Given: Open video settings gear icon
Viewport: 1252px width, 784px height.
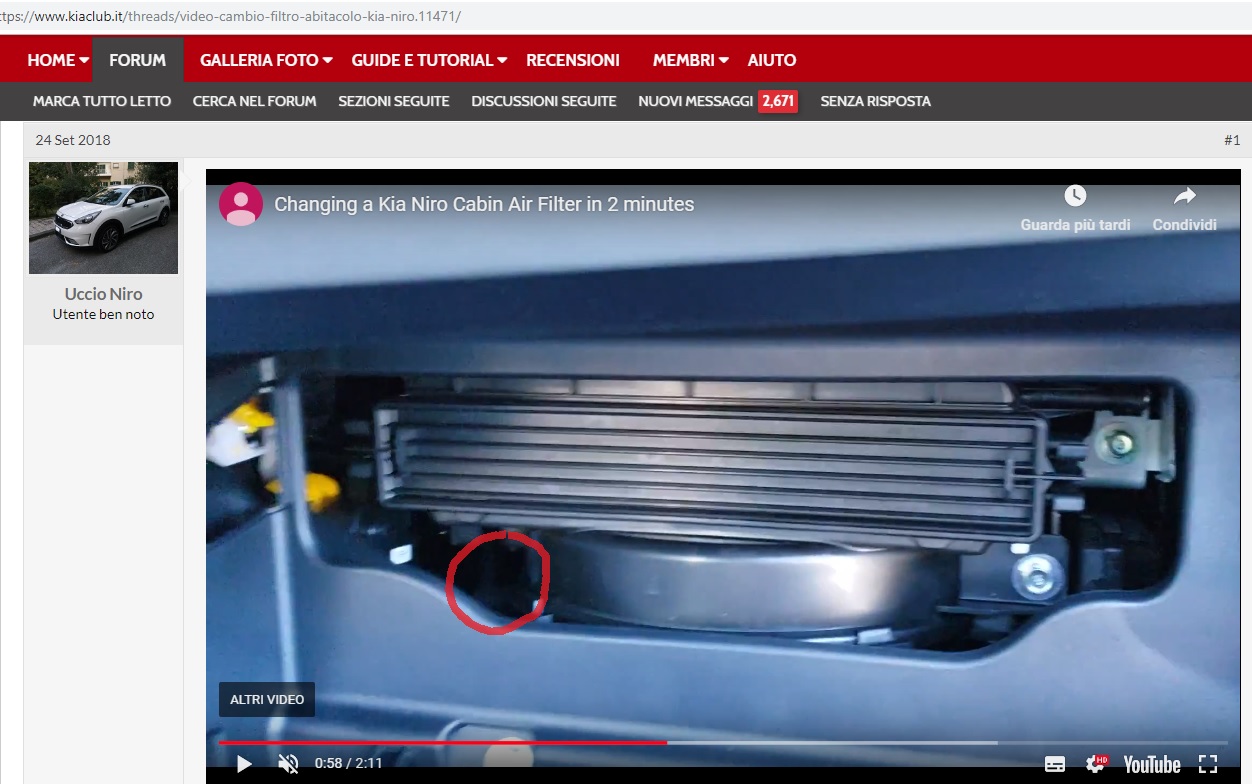Looking at the screenshot, I should coord(1097,764).
